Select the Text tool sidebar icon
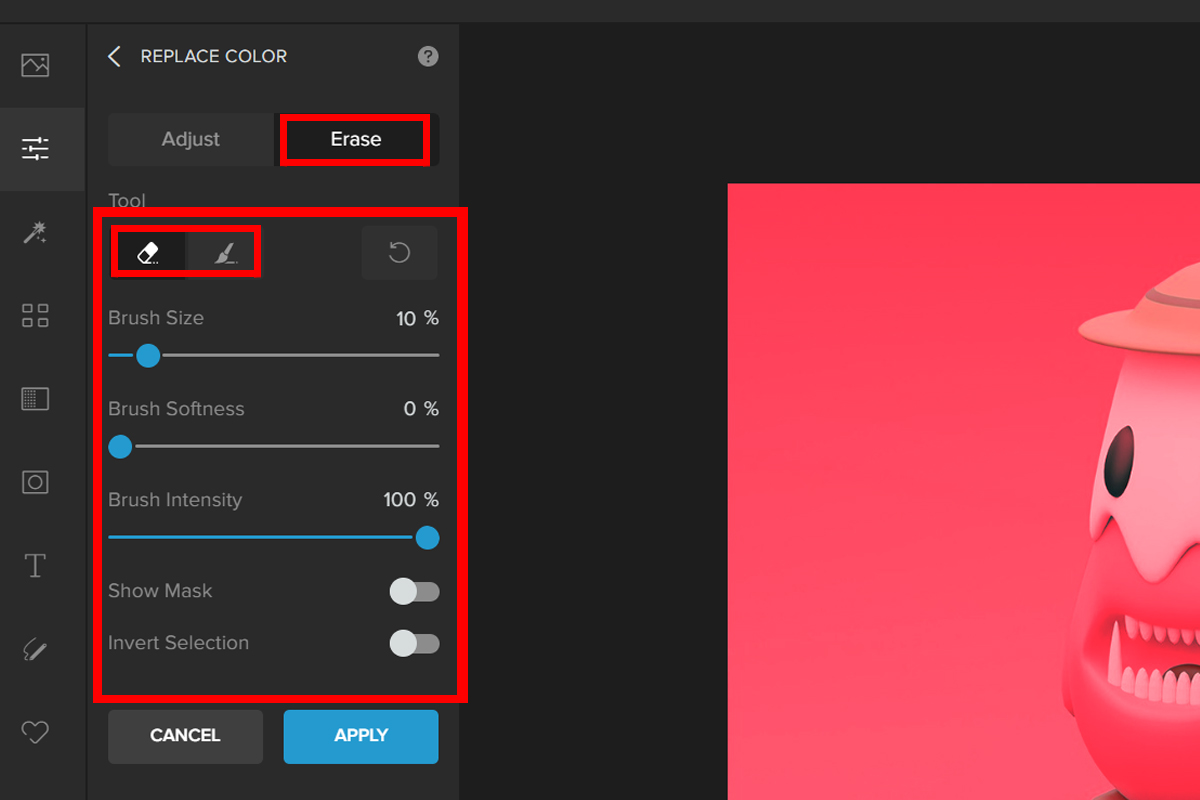 (35, 566)
